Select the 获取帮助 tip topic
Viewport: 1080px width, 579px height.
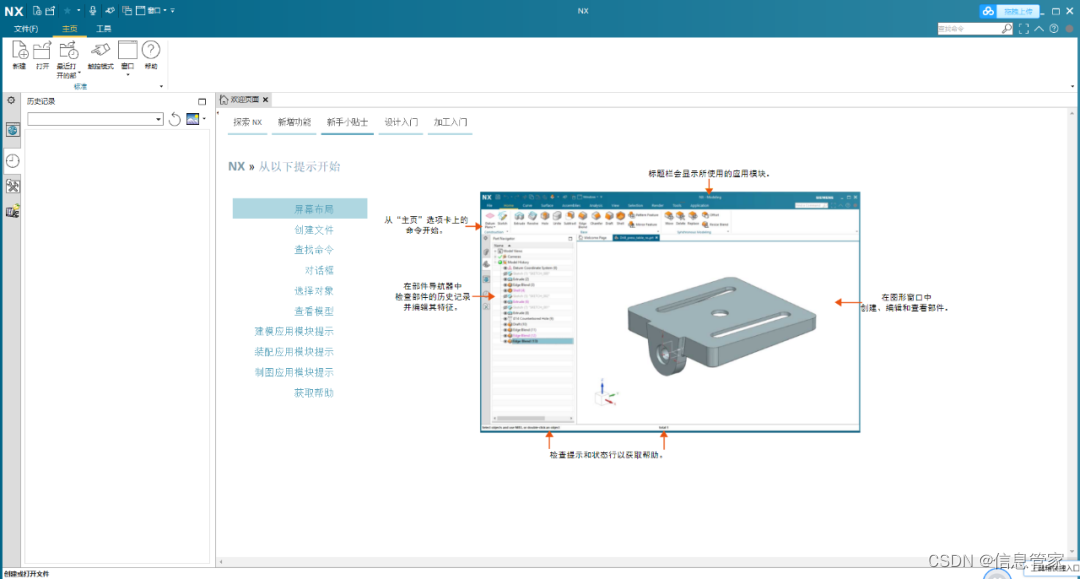pyautogui.click(x=314, y=392)
